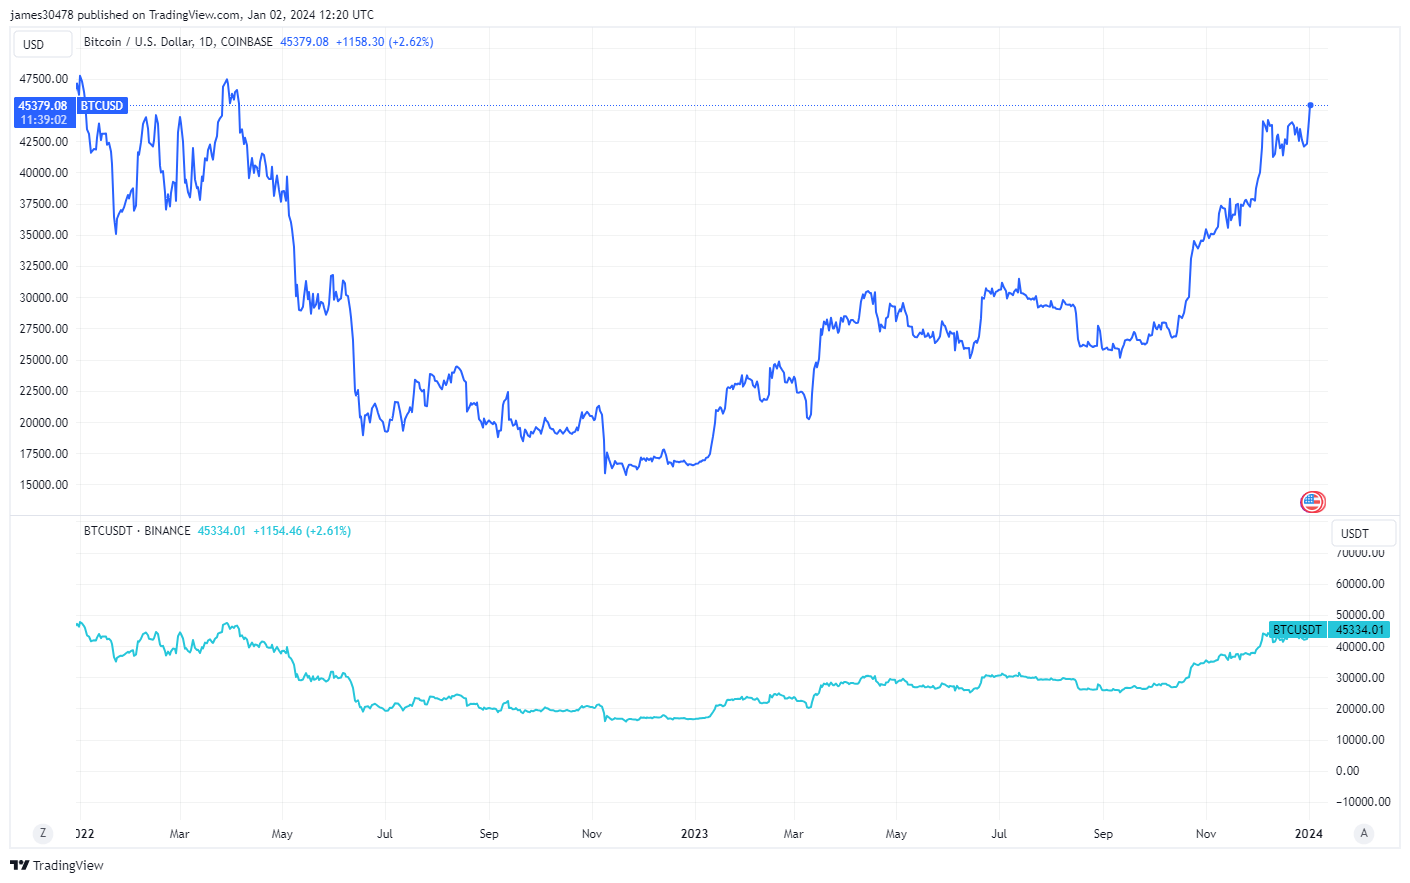The height and width of the screenshot is (883, 1410).
Task: Click the +1158.30 (+2.62%) change value
Action: pyautogui.click(x=384, y=42)
